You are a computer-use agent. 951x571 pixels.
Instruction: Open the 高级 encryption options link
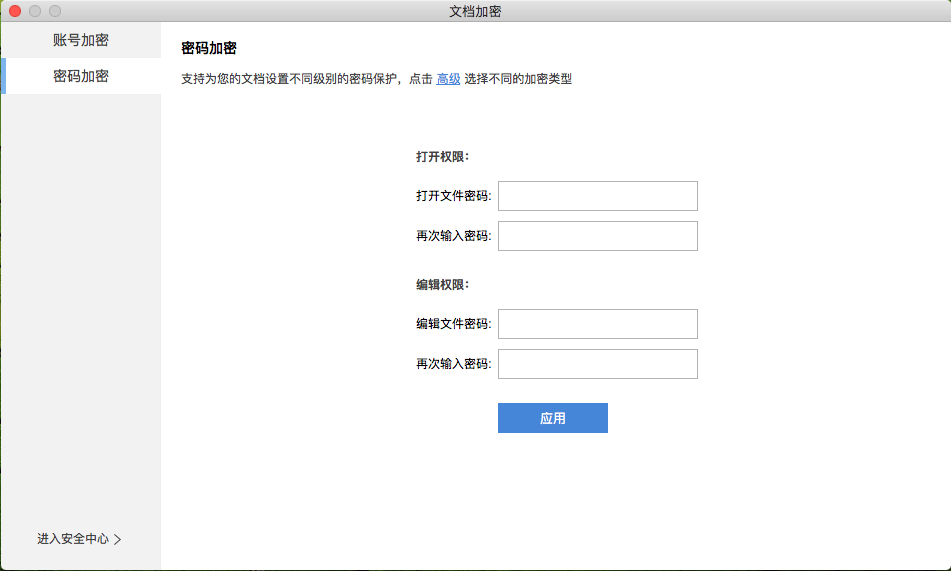(x=448, y=79)
